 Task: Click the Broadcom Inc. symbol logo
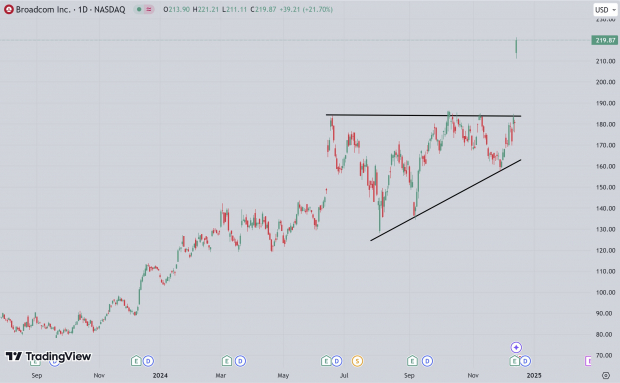pos(9,9)
